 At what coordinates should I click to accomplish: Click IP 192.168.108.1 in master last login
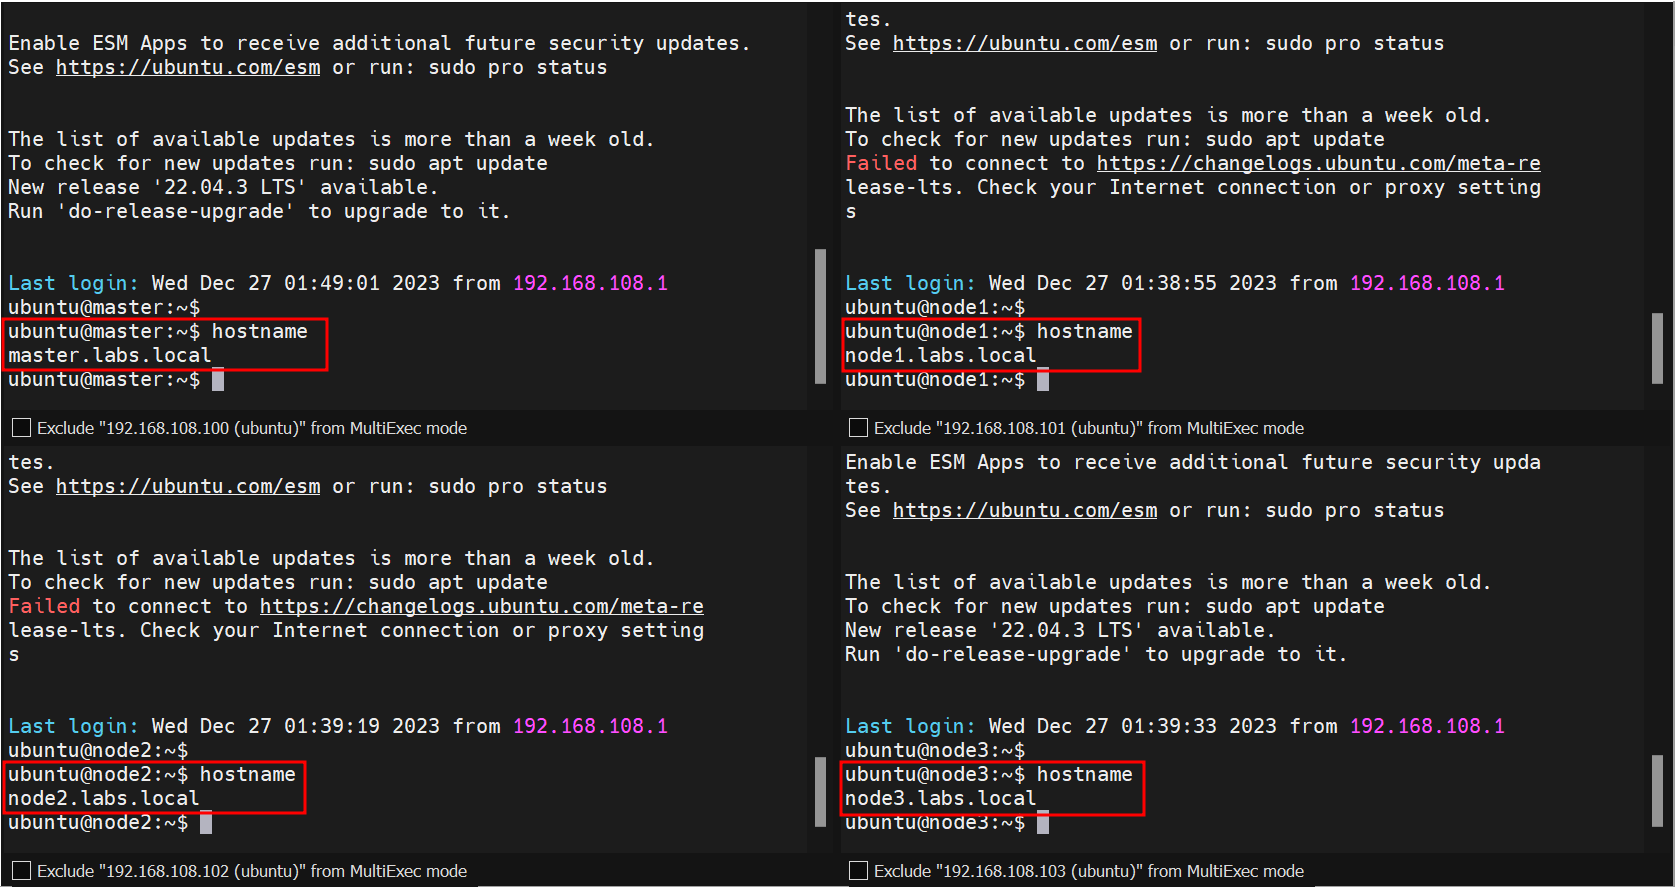pos(590,284)
